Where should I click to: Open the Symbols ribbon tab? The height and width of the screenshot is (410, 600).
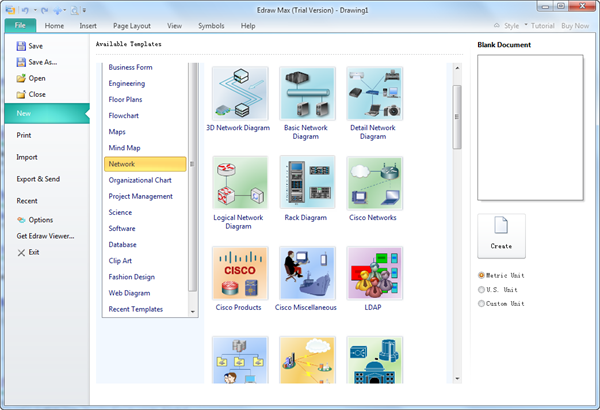click(211, 25)
